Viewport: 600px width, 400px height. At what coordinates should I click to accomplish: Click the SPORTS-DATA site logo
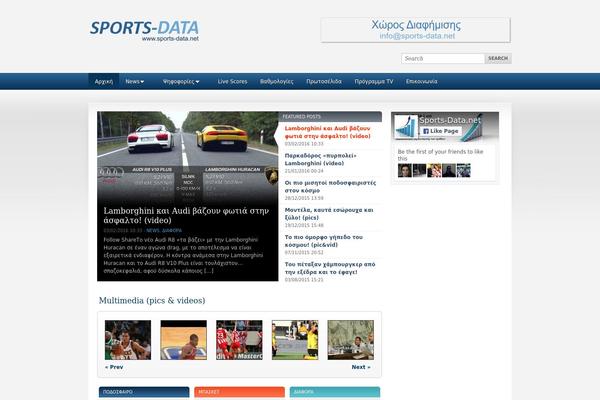click(x=144, y=30)
